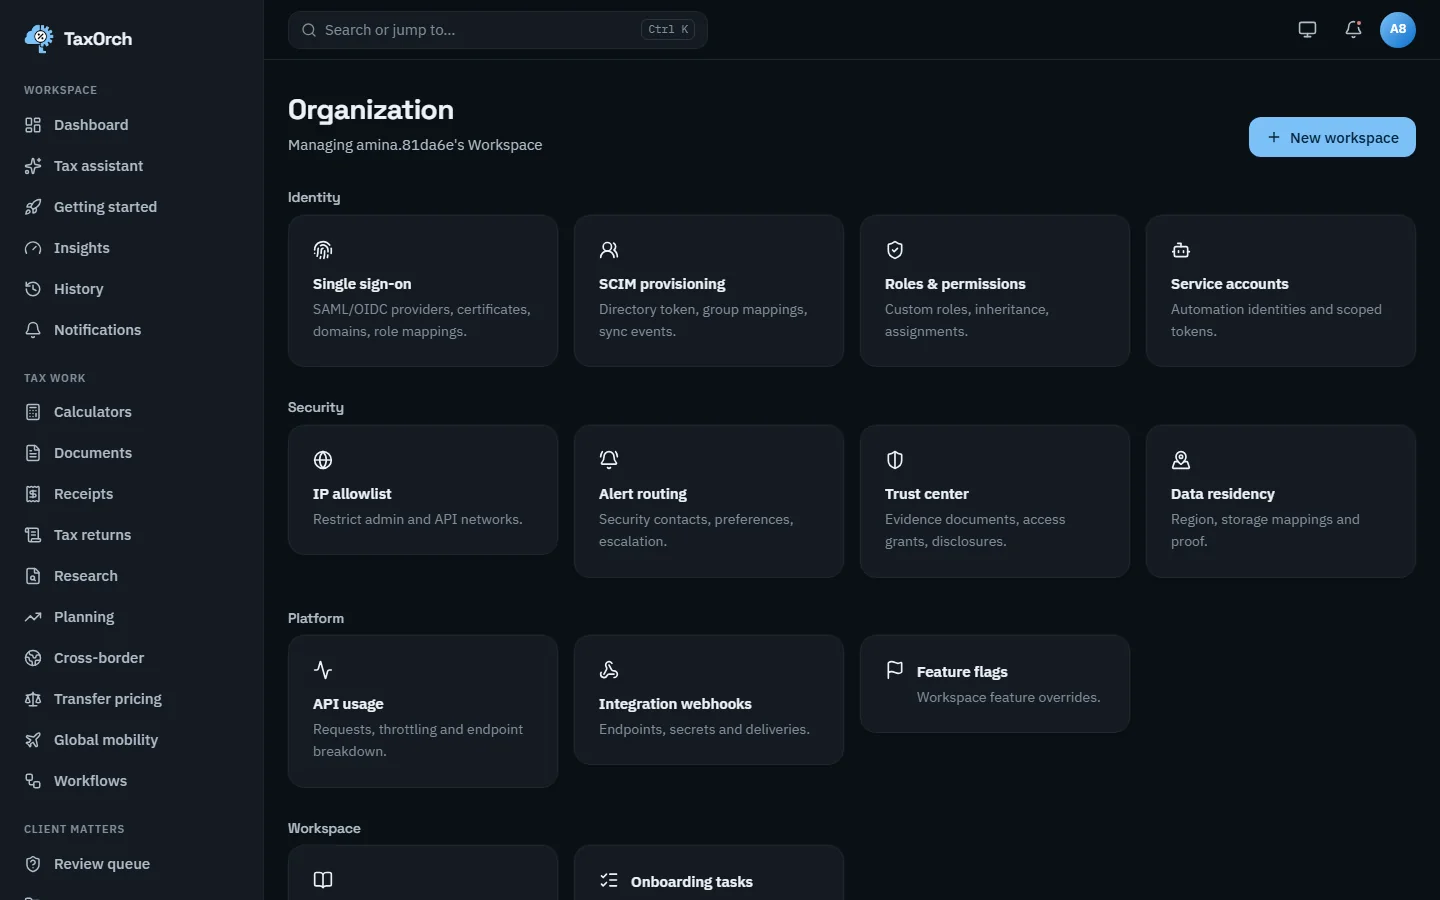The image size is (1440, 900).
Task: Click the Single sign-on fingerprint icon
Action: pyautogui.click(x=323, y=250)
